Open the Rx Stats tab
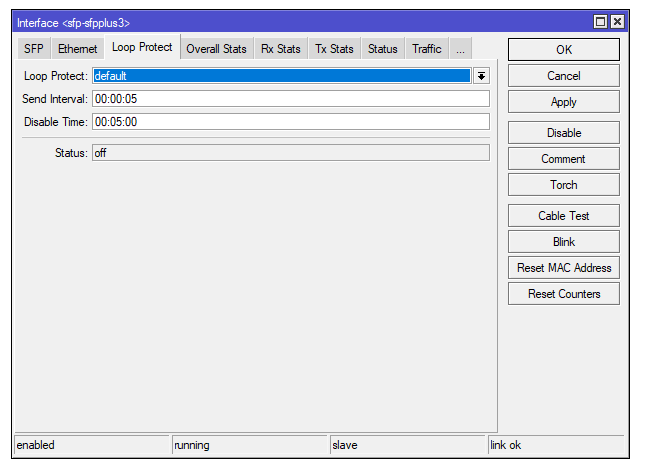Screen dimensions: 645x467 pos(281,49)
